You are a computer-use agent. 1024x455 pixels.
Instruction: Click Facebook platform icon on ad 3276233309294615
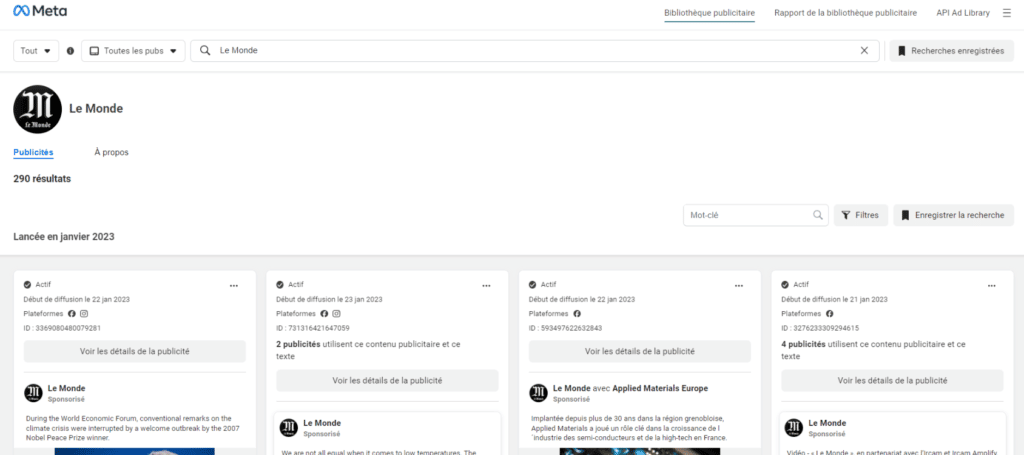click(x=829, y=313)
